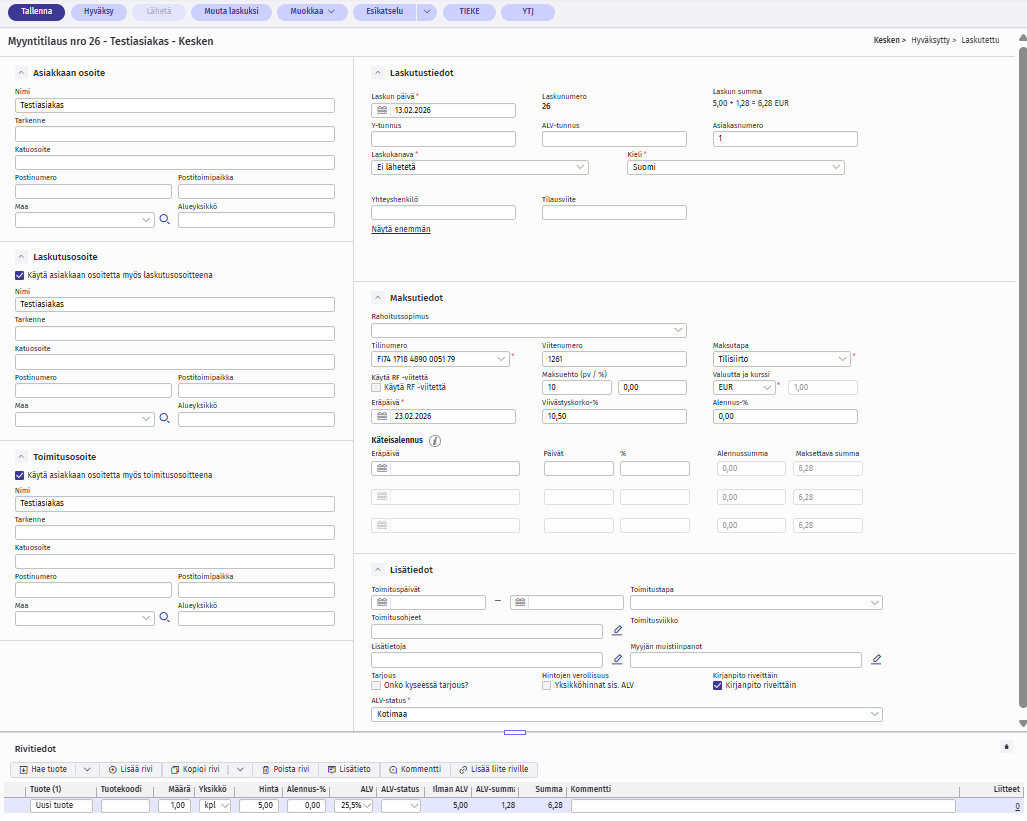Click Lisää liite riville attachment button
This screenshot has width=1027, height=821.
pos(496,769)
